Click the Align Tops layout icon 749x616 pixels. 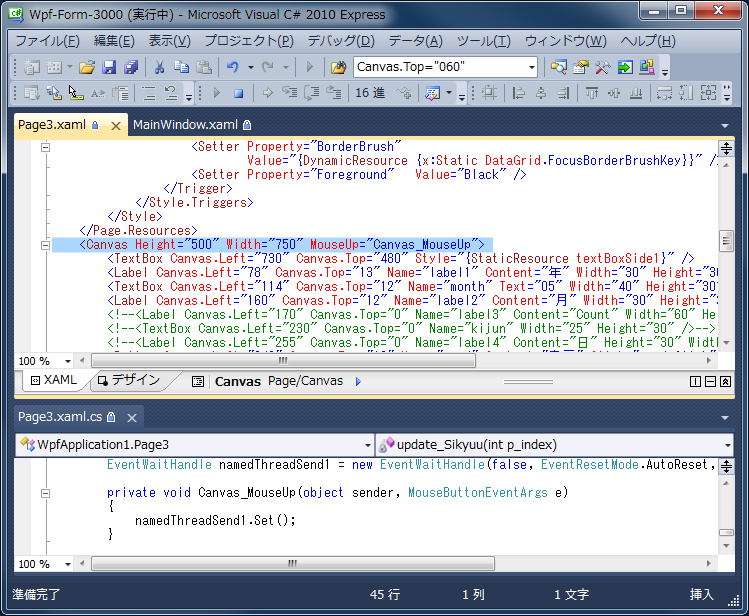[x=592, y=93]
